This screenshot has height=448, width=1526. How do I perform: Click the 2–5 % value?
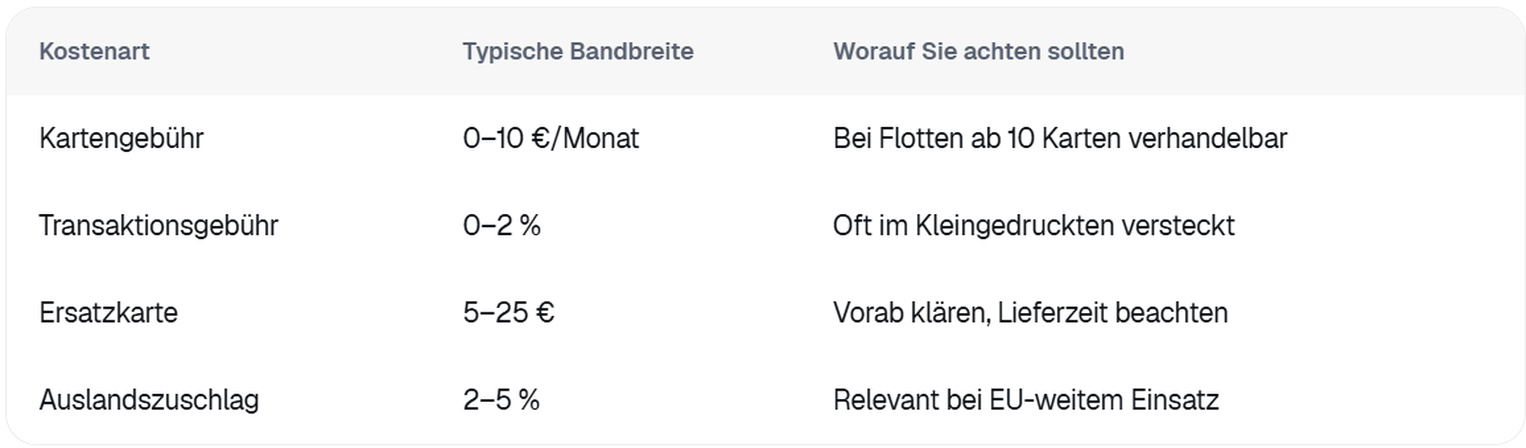(x=501, y=400)
